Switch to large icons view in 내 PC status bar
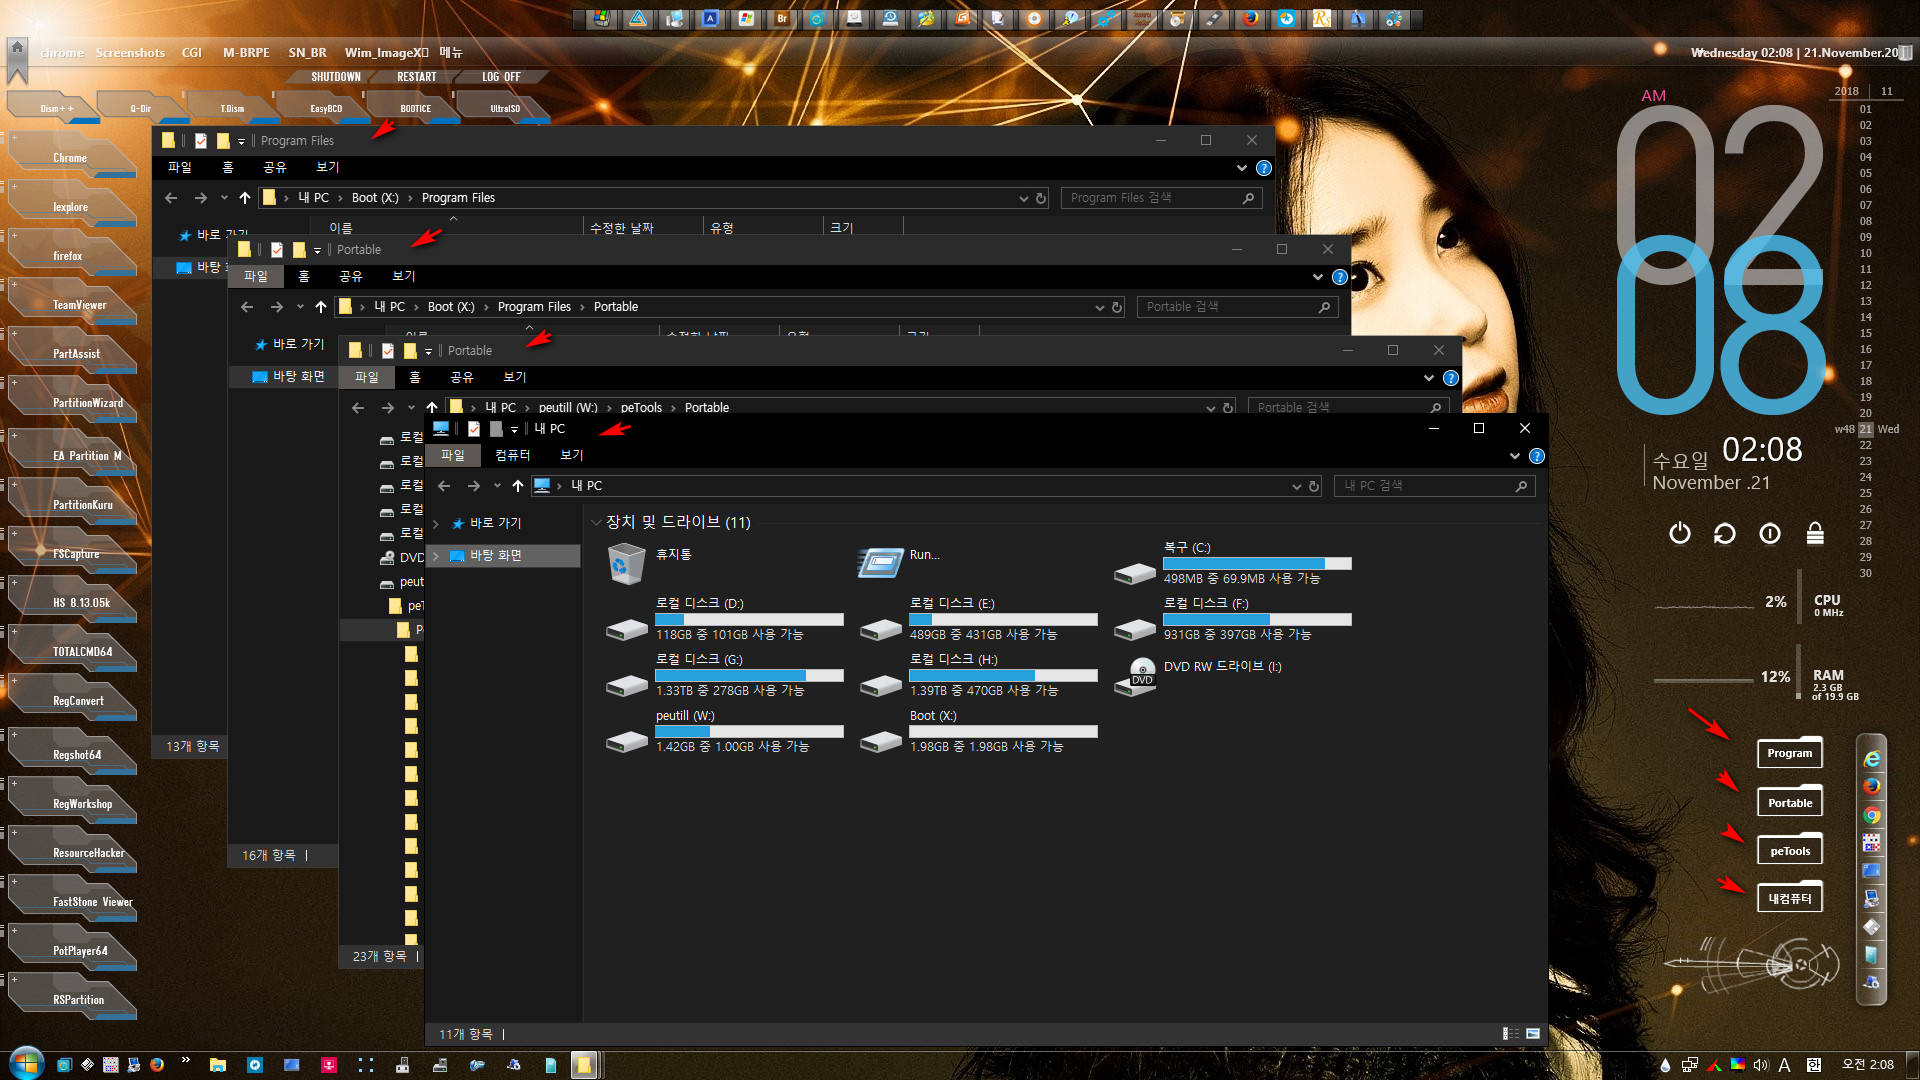This screenshot has width=1920, height=1080. (1532, 1034)
